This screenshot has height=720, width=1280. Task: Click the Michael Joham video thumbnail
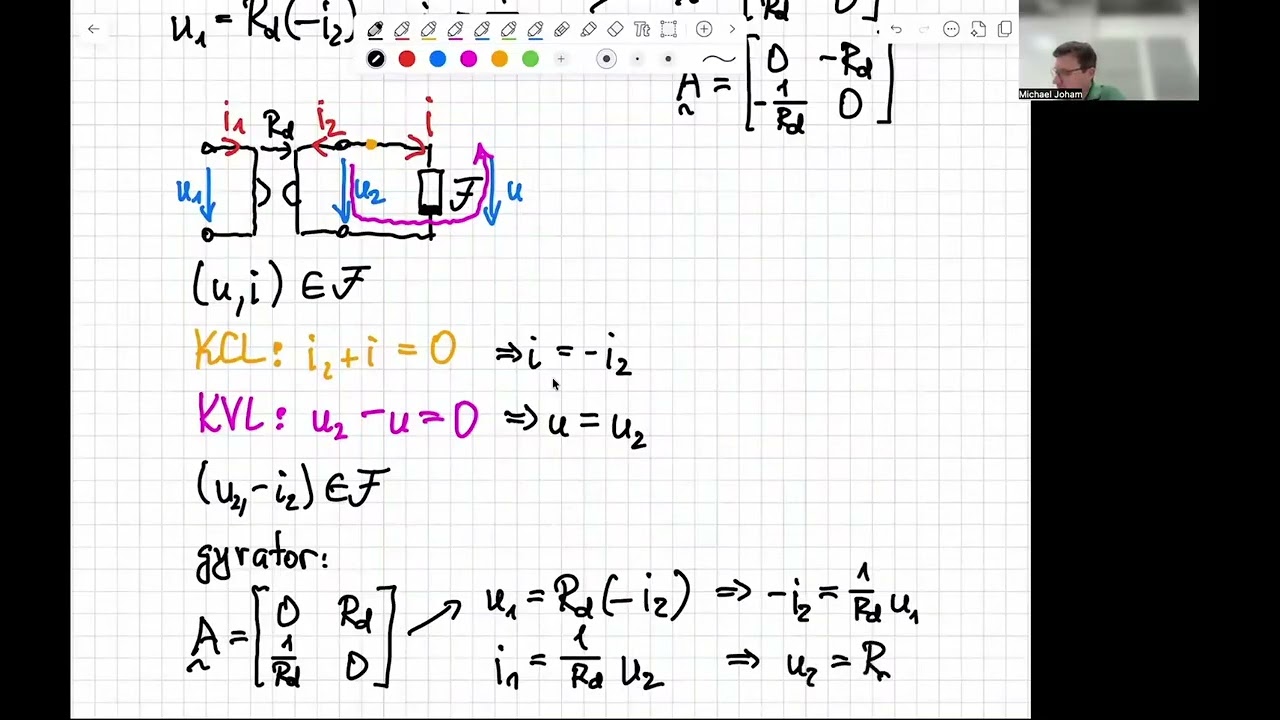[x=1109, y=50]
